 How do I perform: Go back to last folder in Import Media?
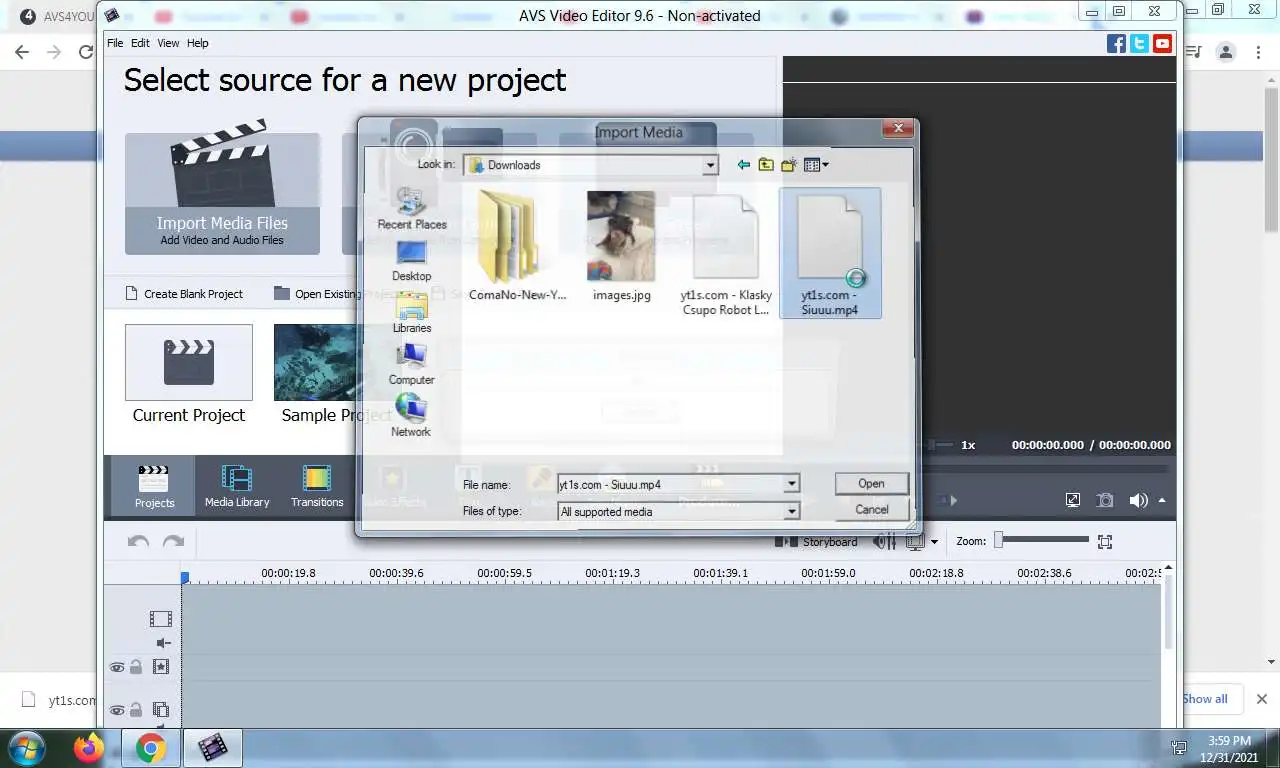(x=743, y=165)
